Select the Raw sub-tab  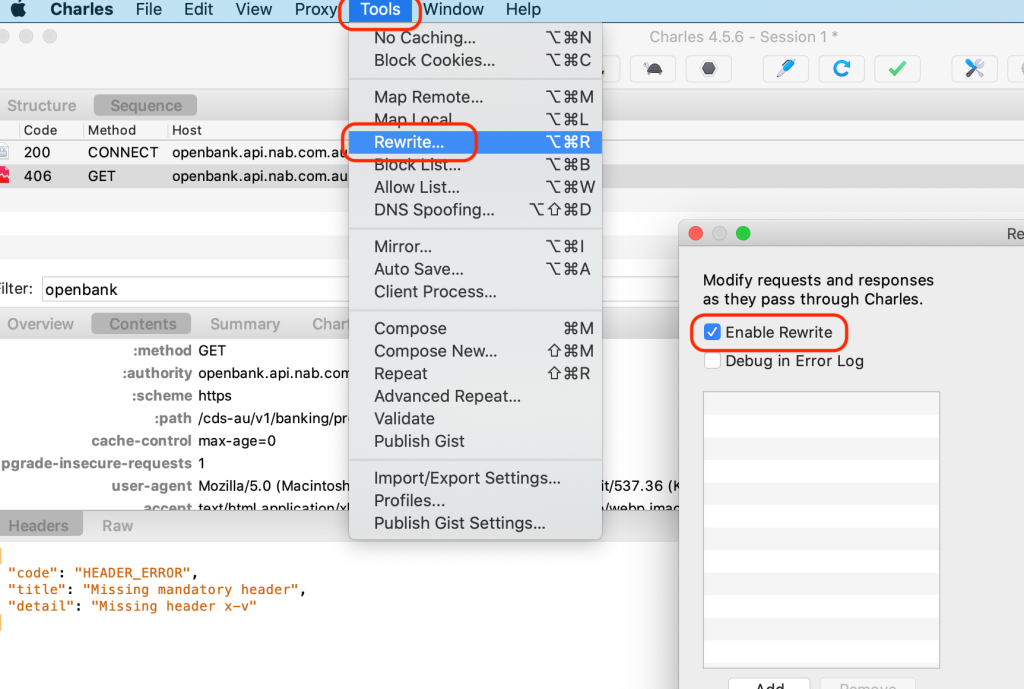[118, 526]
